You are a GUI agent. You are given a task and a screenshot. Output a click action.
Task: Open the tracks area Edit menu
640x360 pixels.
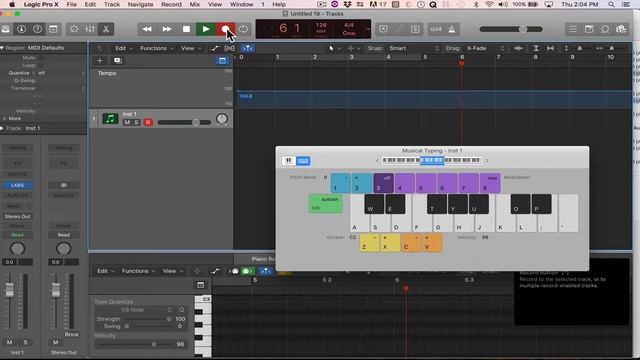tap(123, 48)
